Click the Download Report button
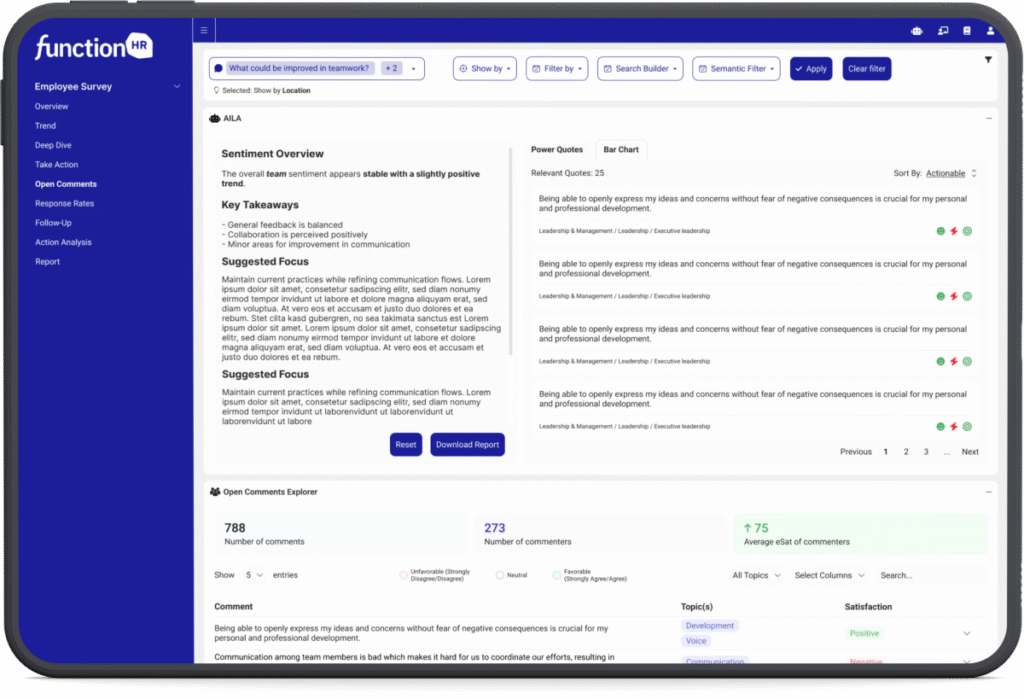Viewport: 1024px width, 699px height. [467, 444]
